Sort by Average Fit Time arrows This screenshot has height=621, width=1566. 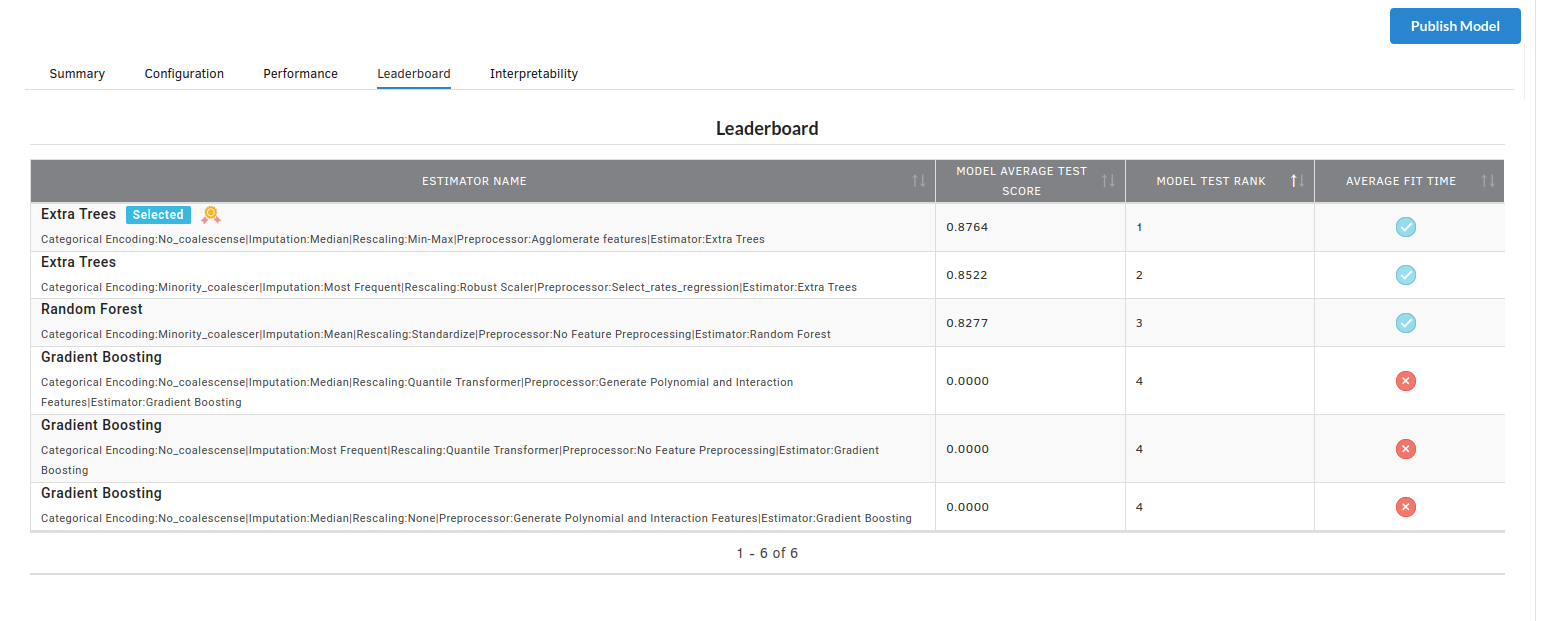pos(1488,181)
